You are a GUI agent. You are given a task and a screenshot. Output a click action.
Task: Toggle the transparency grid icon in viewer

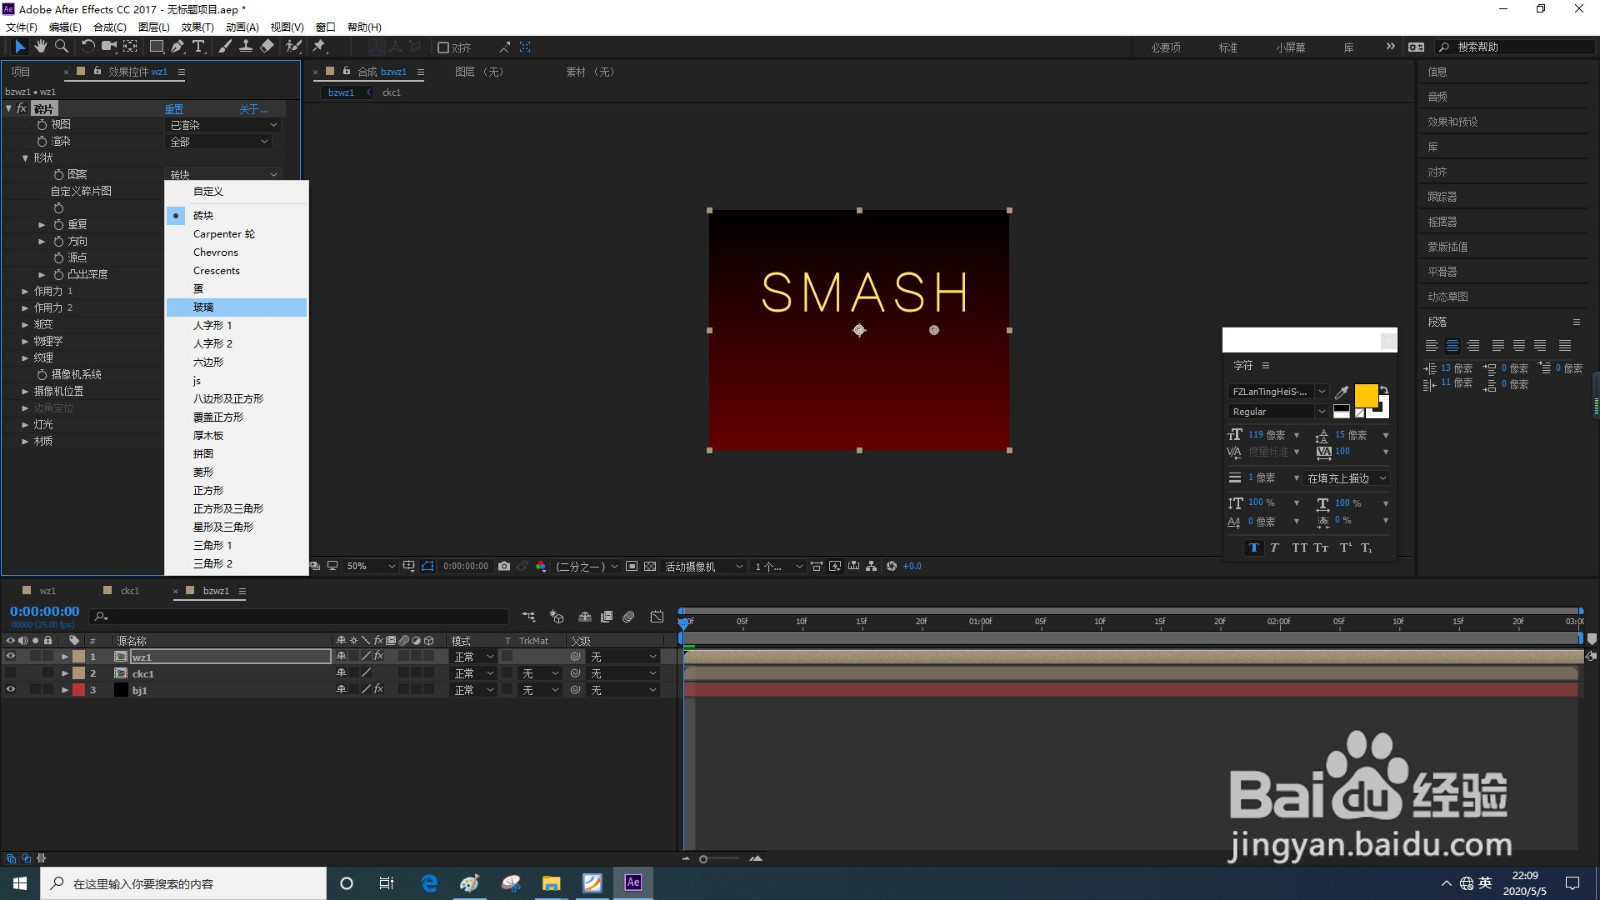coord(650,566)
